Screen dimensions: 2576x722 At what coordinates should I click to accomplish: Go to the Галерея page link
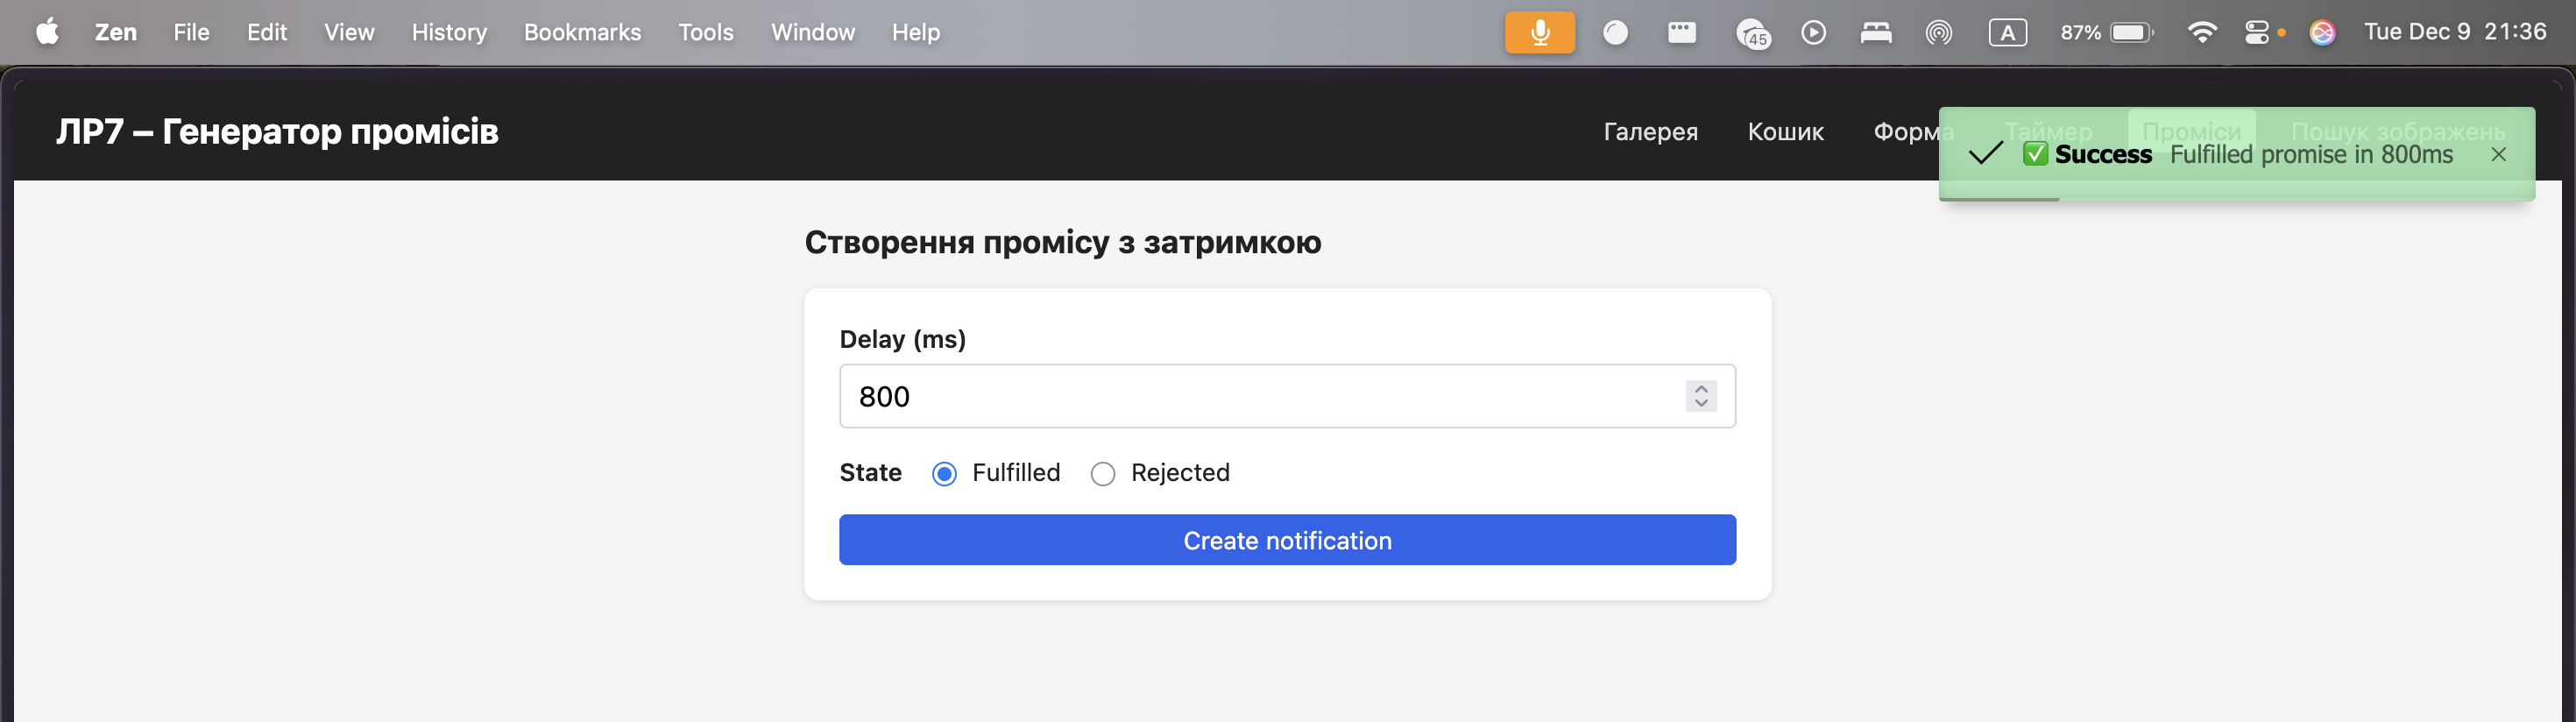[x=1650, y=131]
